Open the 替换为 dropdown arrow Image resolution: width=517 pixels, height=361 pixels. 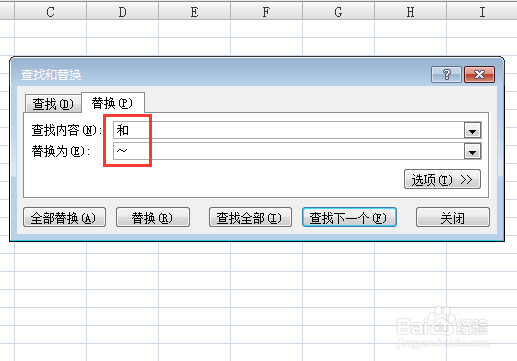pyautogui.click(x=472, y=151)
